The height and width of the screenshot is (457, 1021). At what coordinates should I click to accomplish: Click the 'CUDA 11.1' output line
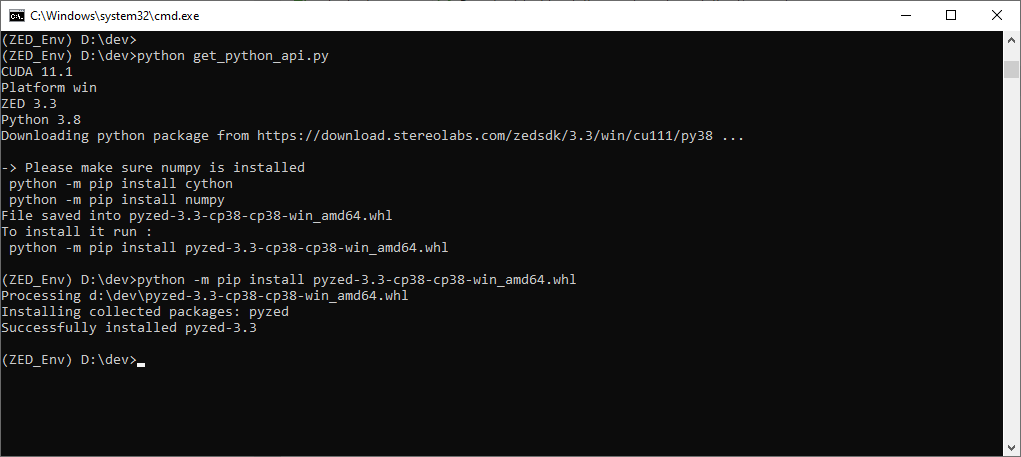point(36,72)
